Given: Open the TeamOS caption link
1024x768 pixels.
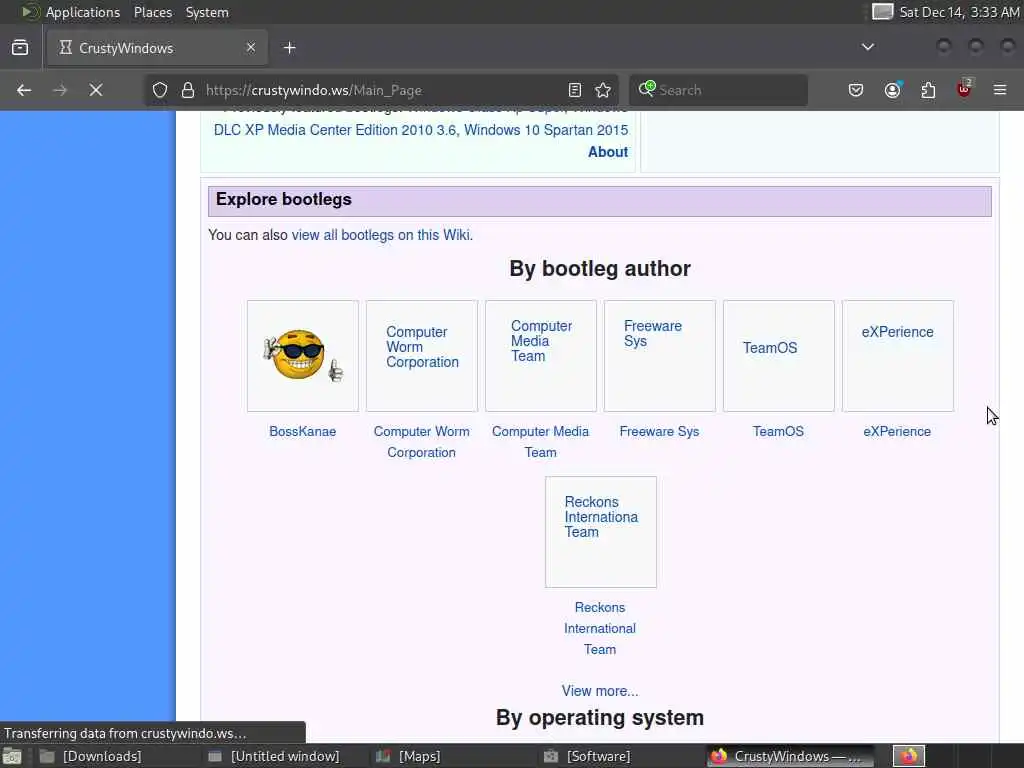Looking at the screenshot, I should click(x=778, y=432).
